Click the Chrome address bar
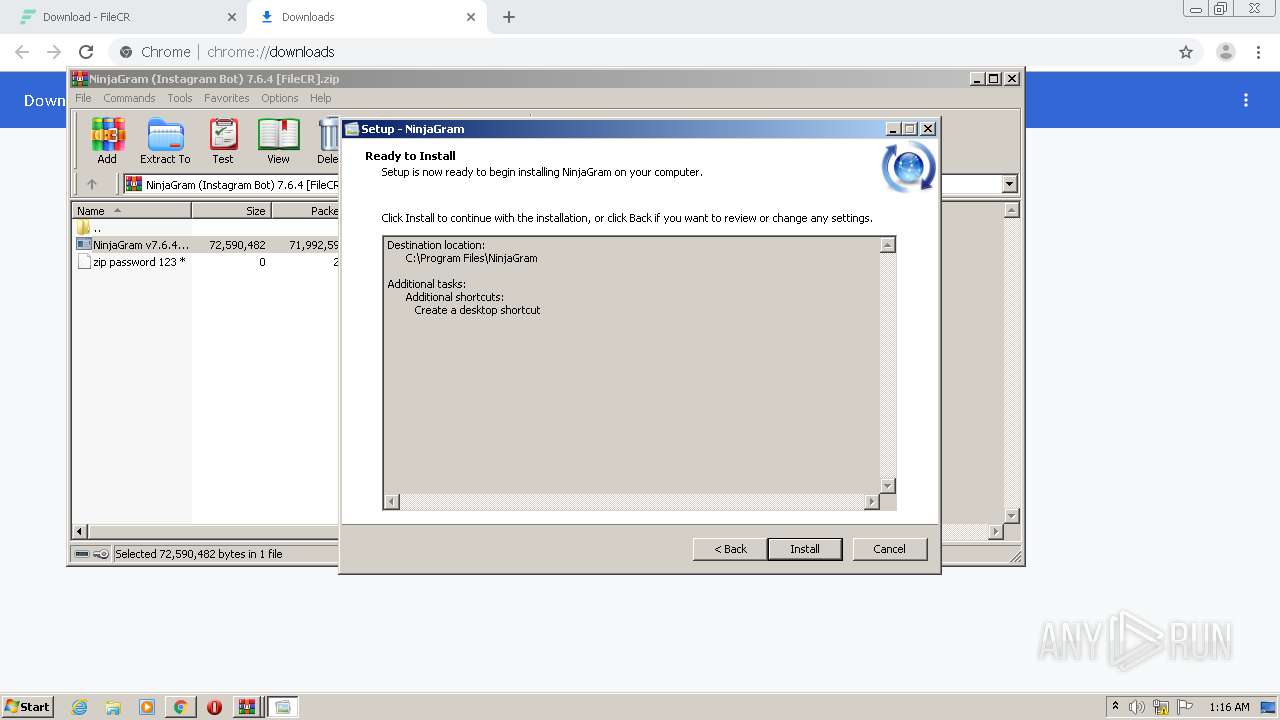 [640, 52]
